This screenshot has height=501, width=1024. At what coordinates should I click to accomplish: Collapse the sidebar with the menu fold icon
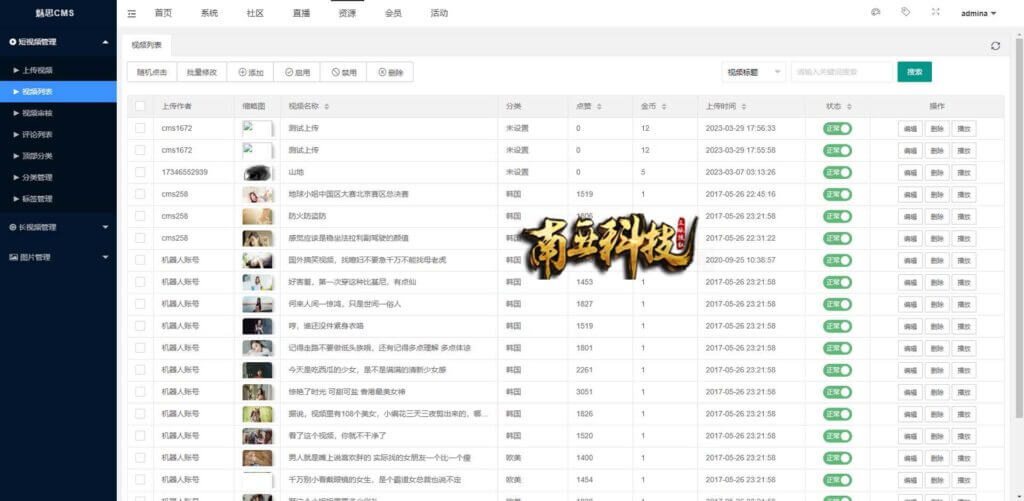[132, 14]
